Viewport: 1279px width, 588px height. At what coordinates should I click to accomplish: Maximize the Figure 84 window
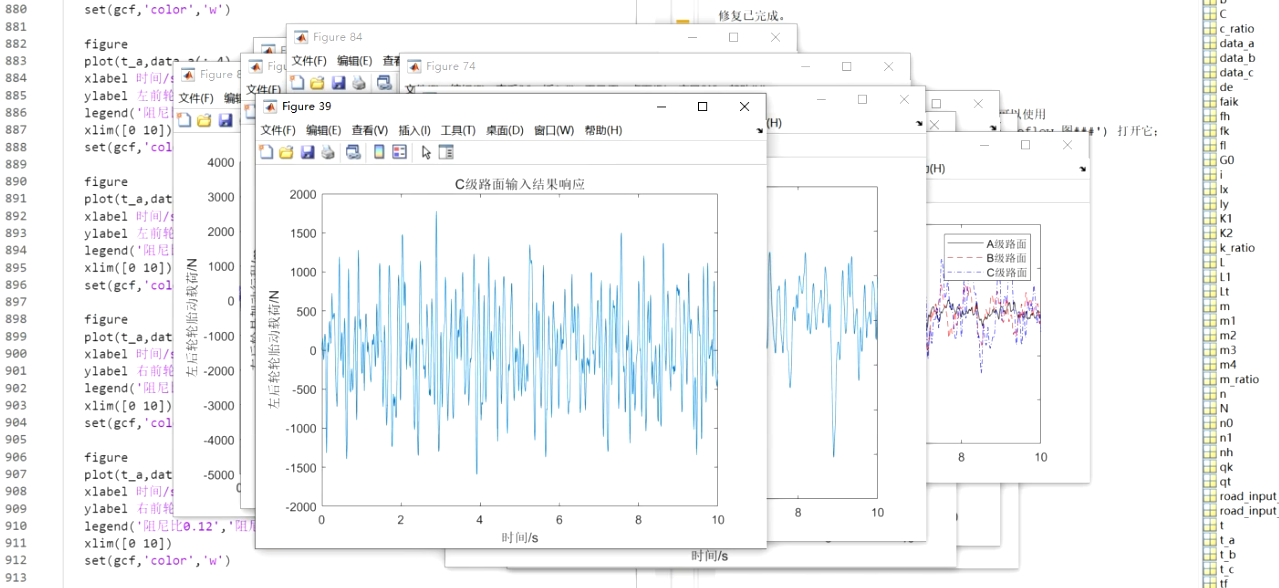click(733, 37)
